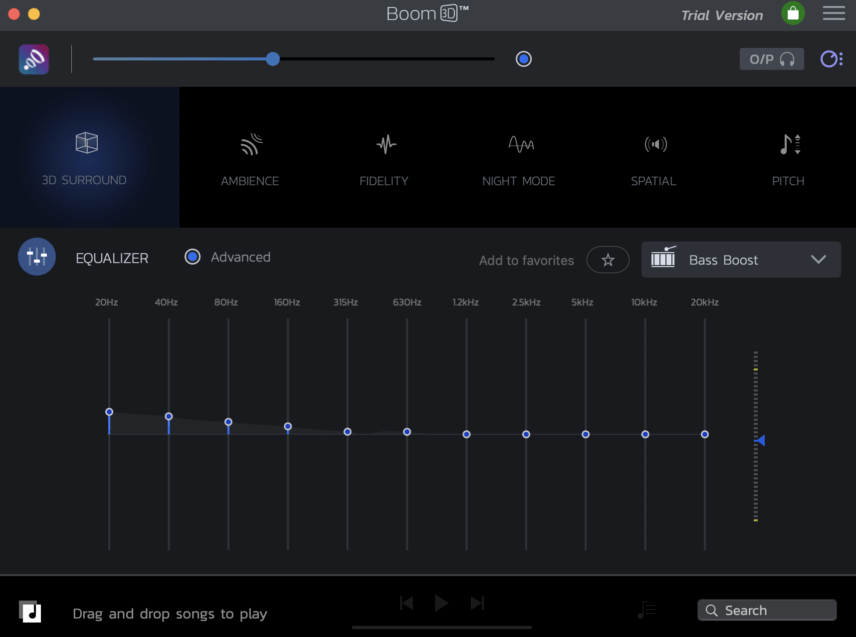Click the preamp gain triangle marker
Image resolution: width=856 pixels, height=637 pixels.
click(x=760, y=440)
